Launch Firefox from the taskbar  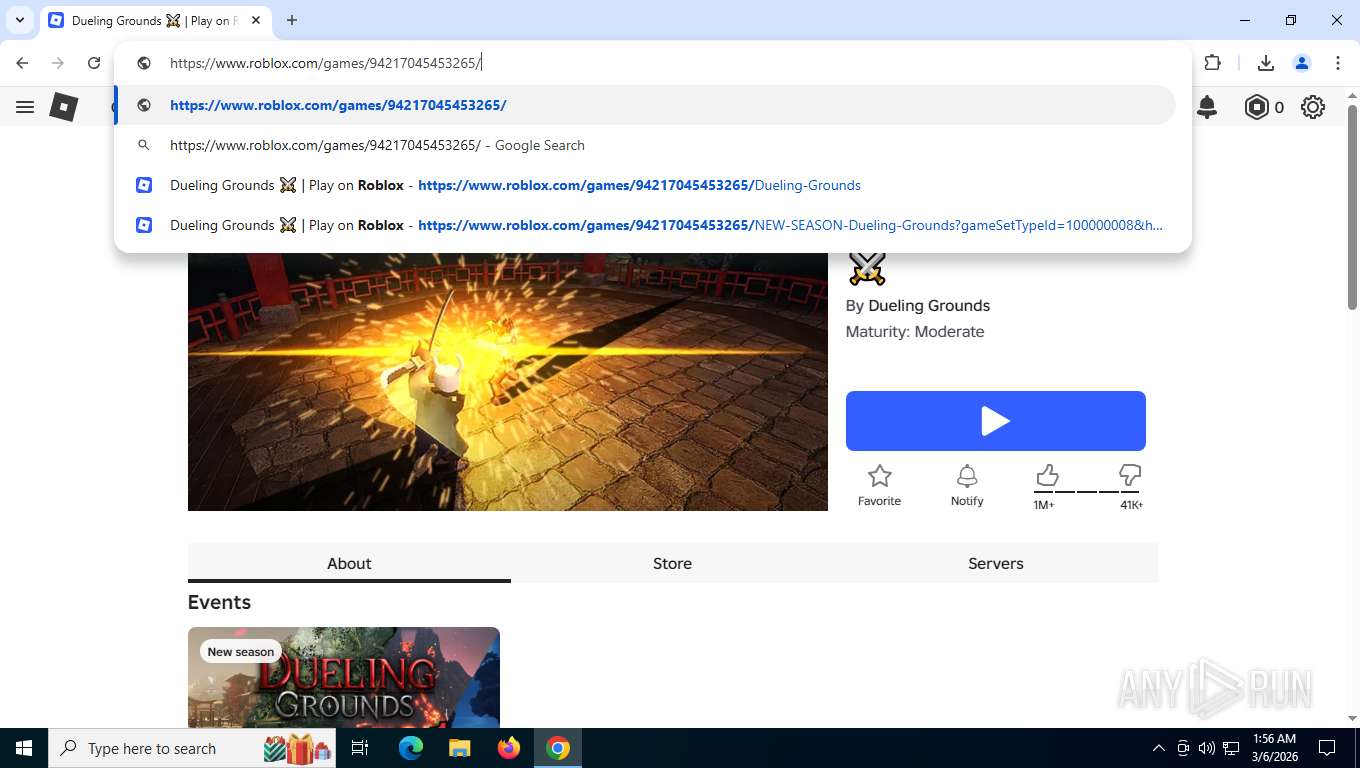pos(509,748)
